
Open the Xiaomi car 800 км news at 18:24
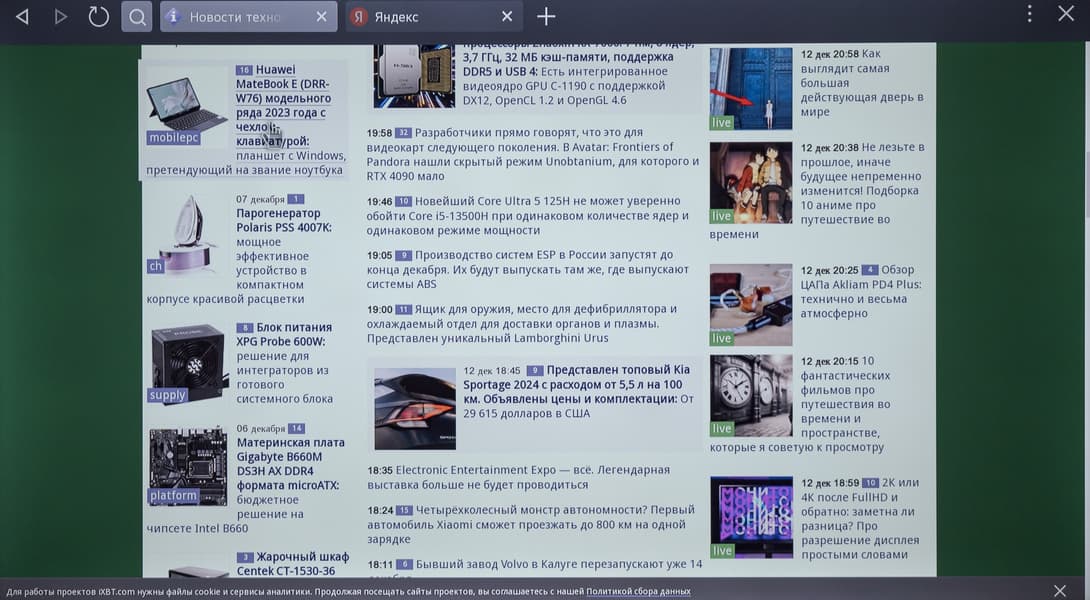coord(531,525)
